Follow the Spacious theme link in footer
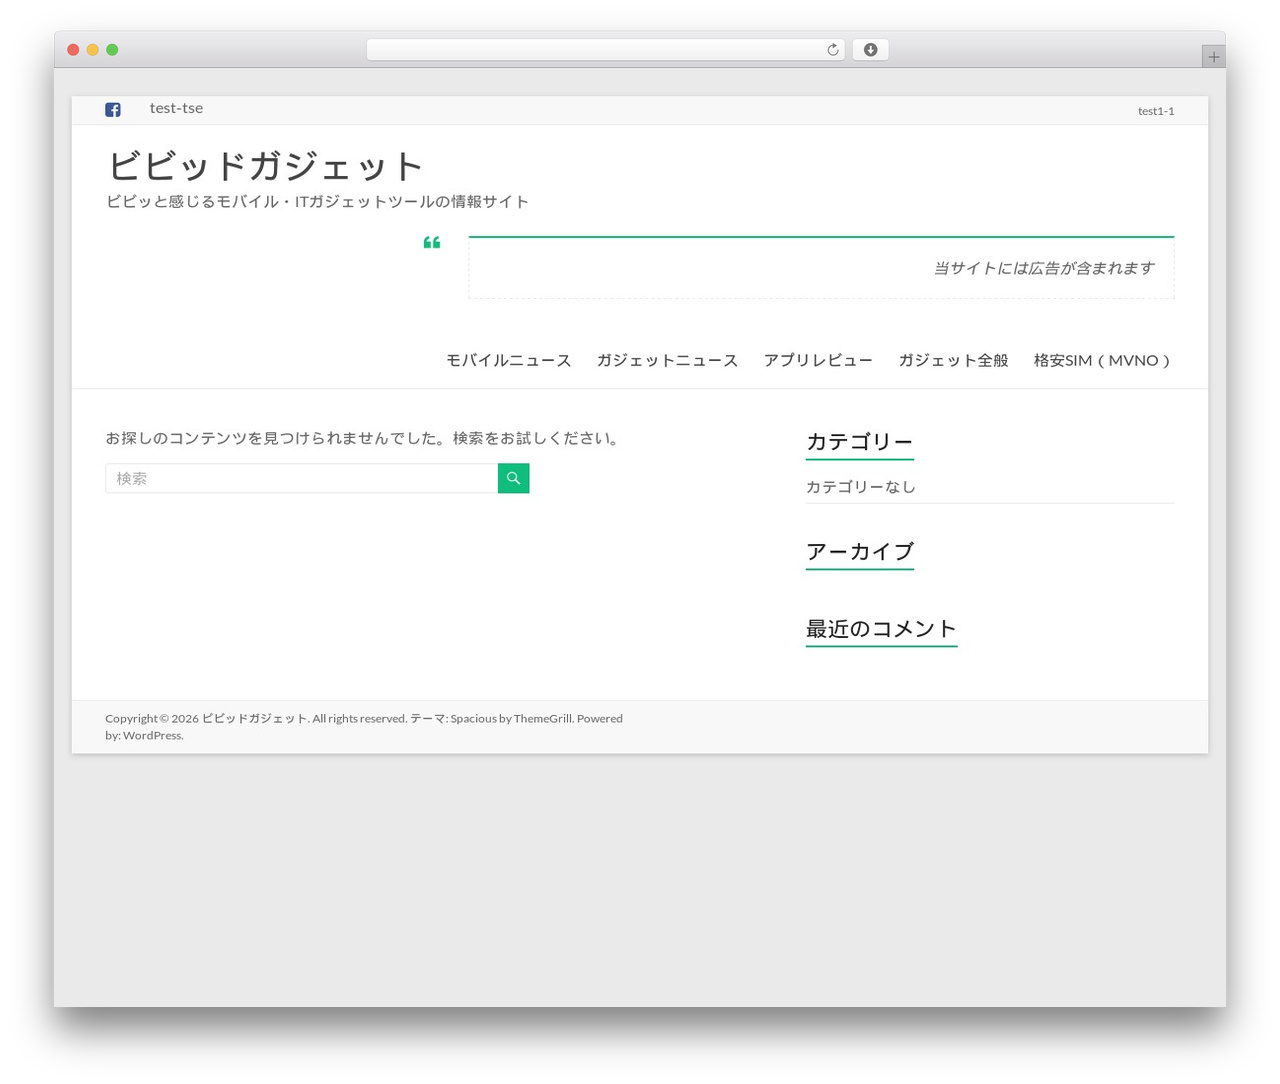This screenshot has width=1280, height=1084. [x=473, y=718]
